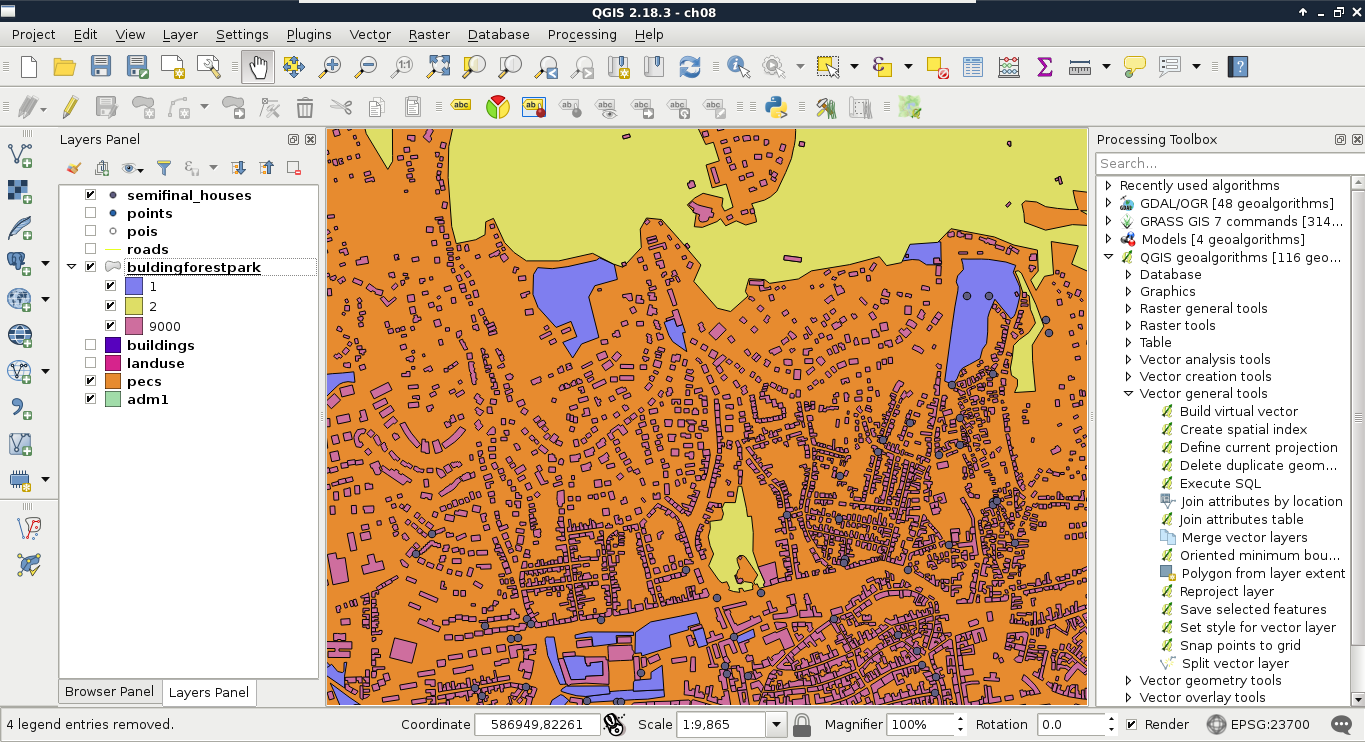Open the attribute table icon

click(x=973, y=67)
